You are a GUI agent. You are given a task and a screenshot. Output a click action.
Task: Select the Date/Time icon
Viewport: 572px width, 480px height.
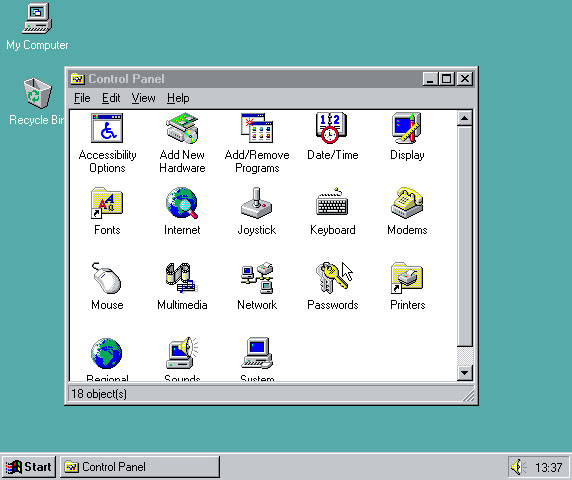pyautogui.click(x=332, y=128)
